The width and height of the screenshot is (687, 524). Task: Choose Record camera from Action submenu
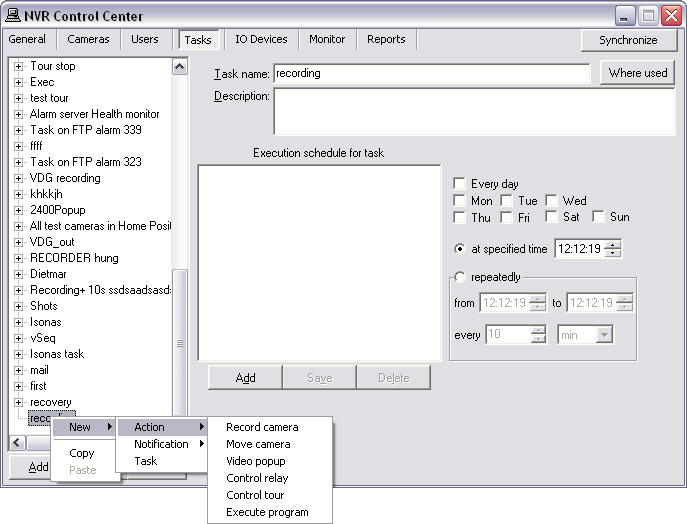point(269,427)
